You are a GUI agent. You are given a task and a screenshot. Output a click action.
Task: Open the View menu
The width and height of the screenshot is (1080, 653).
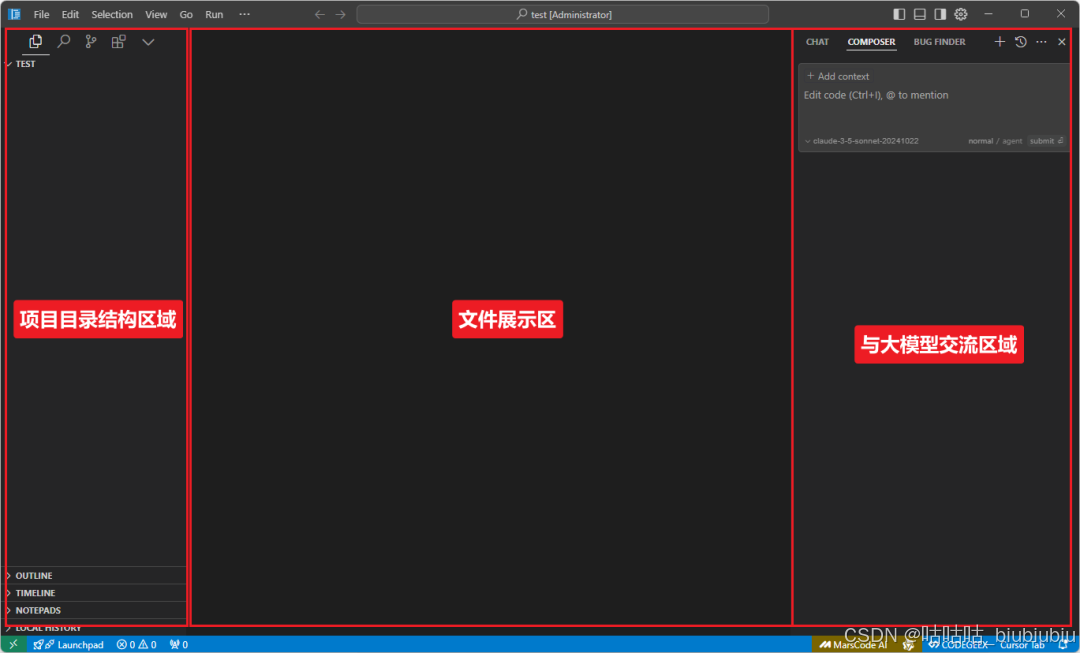(156, 14)
